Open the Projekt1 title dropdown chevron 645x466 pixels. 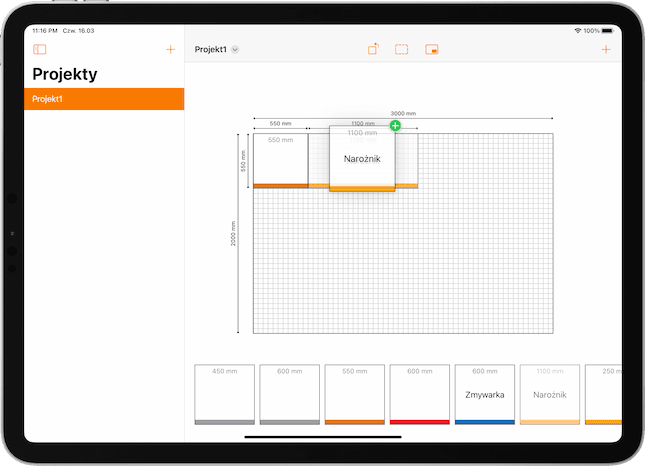point(235,50)
